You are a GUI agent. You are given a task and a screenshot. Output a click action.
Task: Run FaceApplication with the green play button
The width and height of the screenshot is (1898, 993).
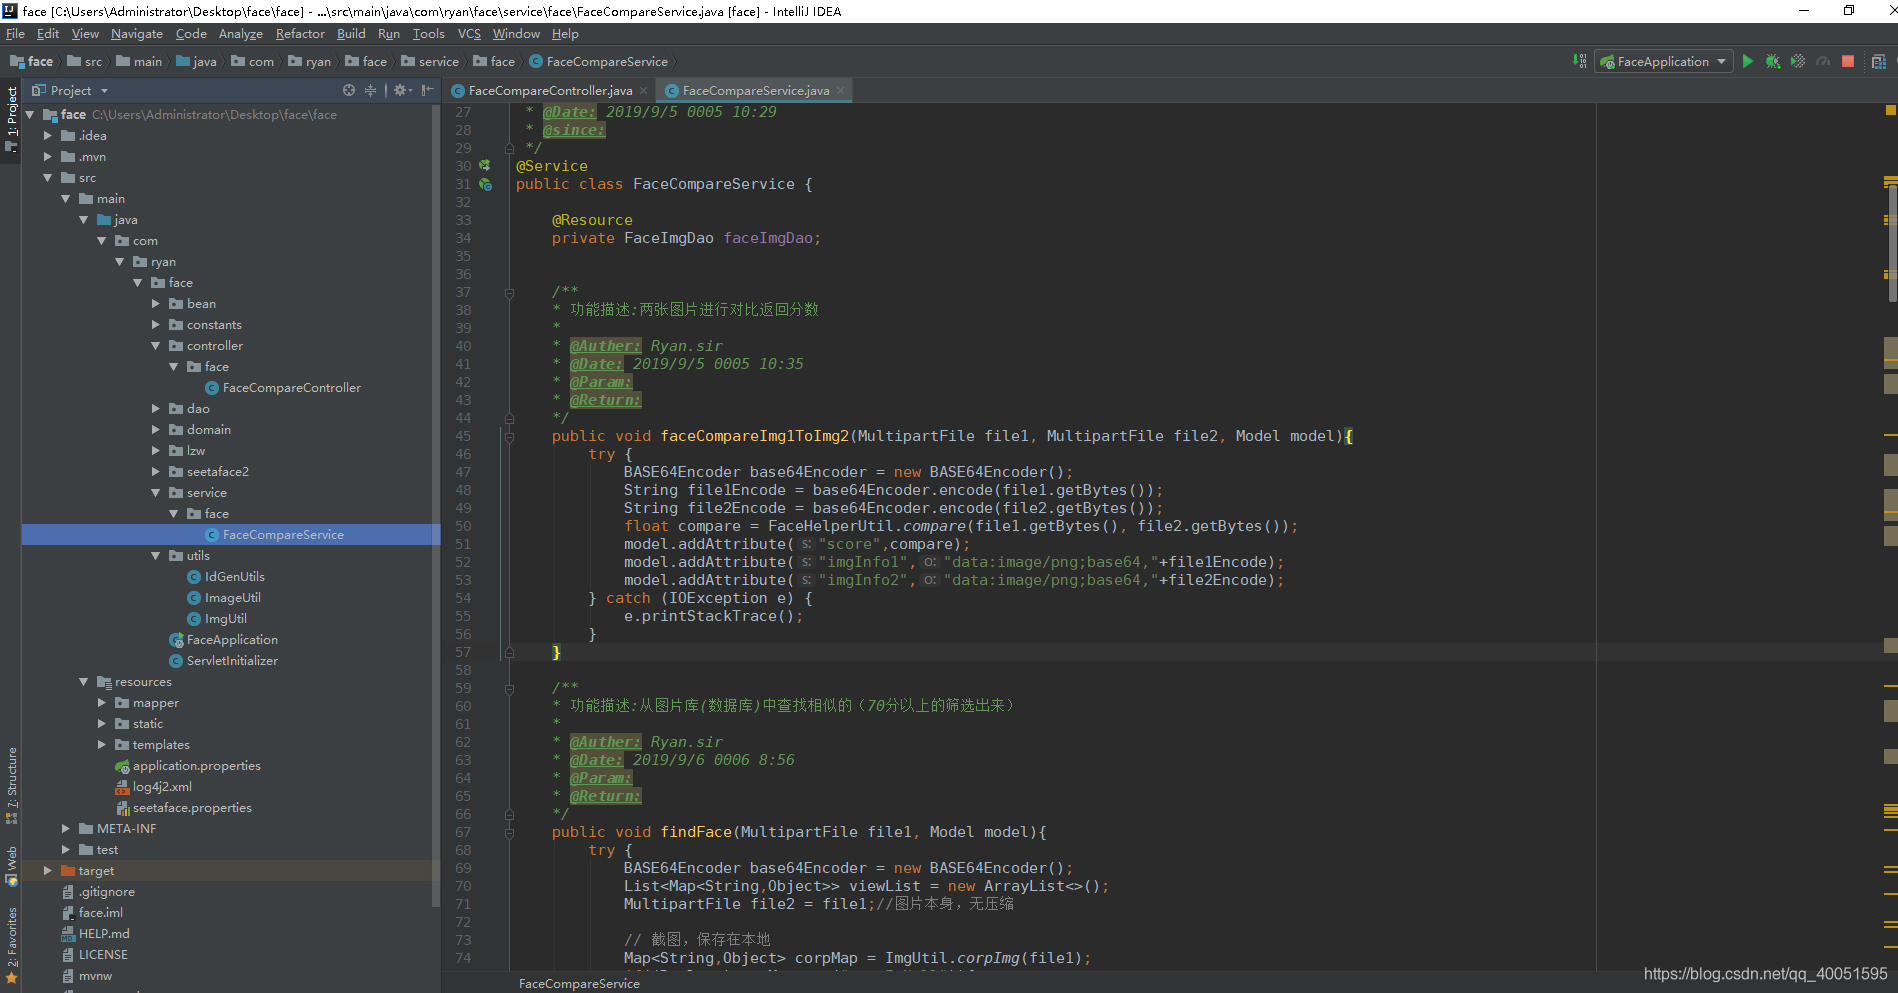coord(1747,62)
